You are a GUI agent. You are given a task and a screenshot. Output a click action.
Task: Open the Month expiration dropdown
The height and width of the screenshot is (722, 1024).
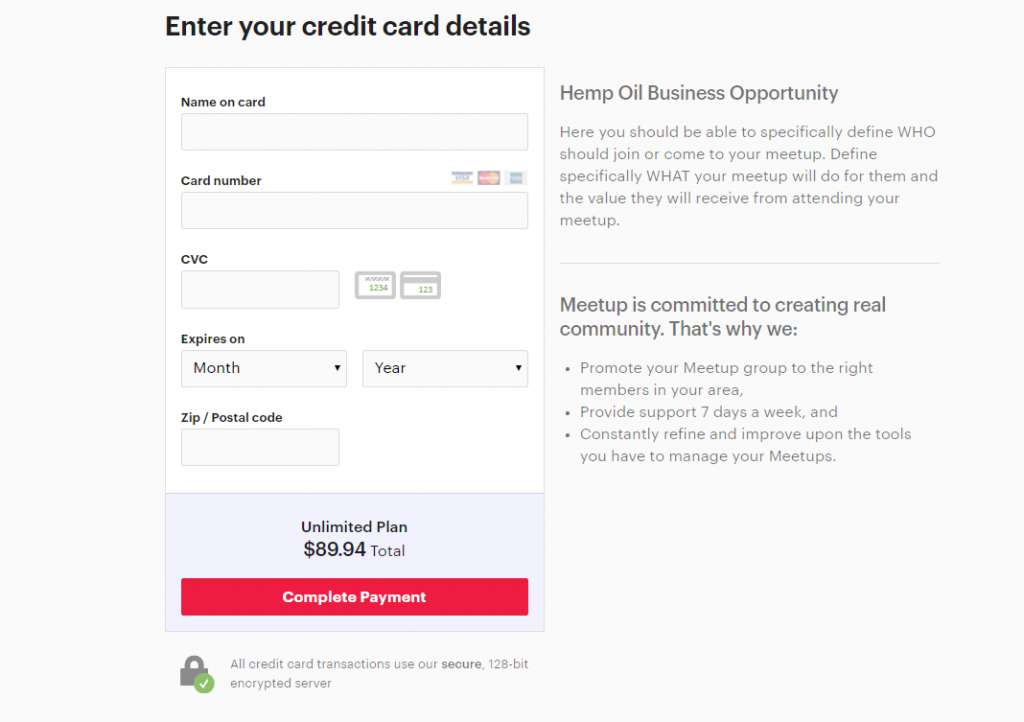(x=263, y=368)
